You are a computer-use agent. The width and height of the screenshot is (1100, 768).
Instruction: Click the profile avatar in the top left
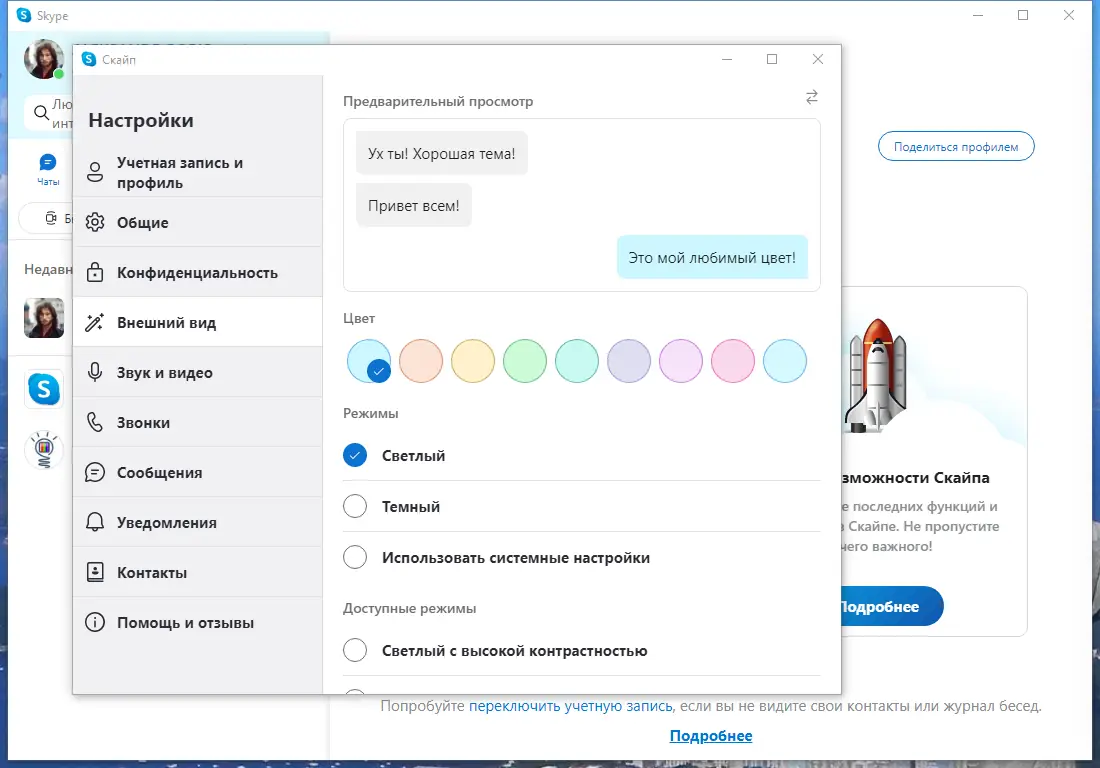[x=43, y=59]
